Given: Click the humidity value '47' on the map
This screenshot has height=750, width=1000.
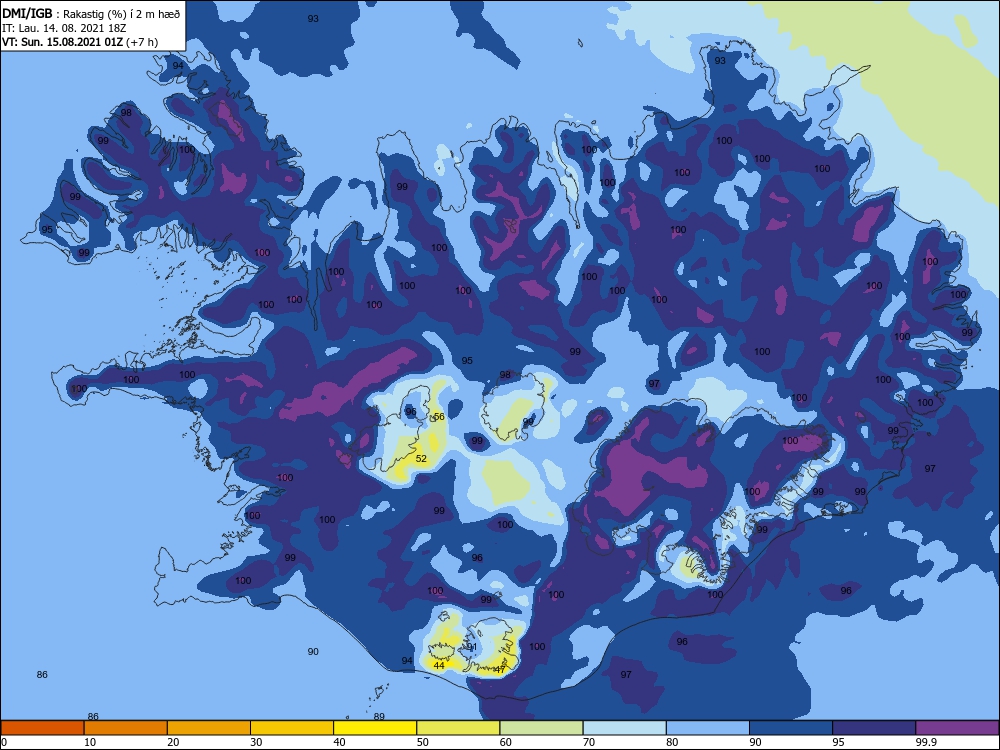Looking at the screenshot, I should pyautogui.click(x=500, y=670).
